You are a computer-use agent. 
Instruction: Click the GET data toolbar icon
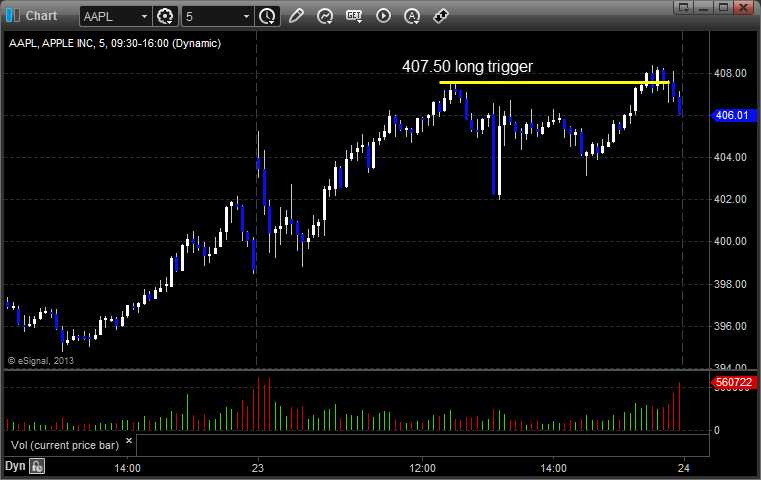click(x=354, y=16)
